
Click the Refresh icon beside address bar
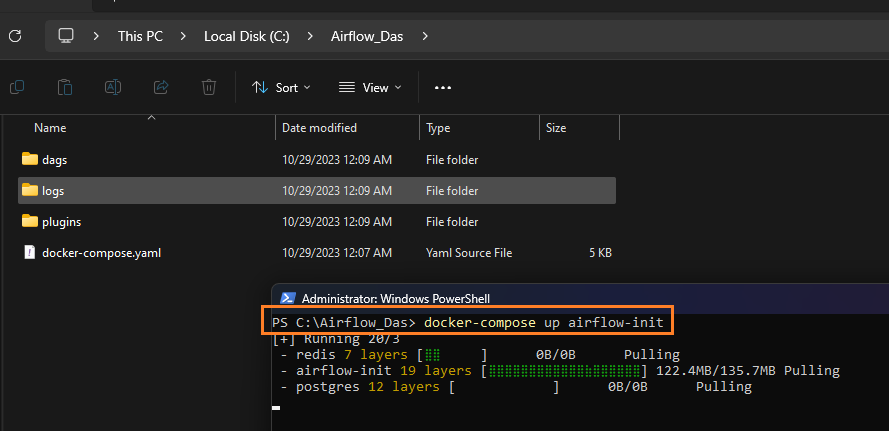pos(15,36)
